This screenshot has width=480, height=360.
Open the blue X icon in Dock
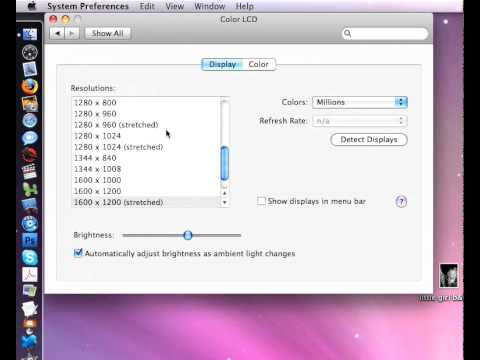click(30, 342)
